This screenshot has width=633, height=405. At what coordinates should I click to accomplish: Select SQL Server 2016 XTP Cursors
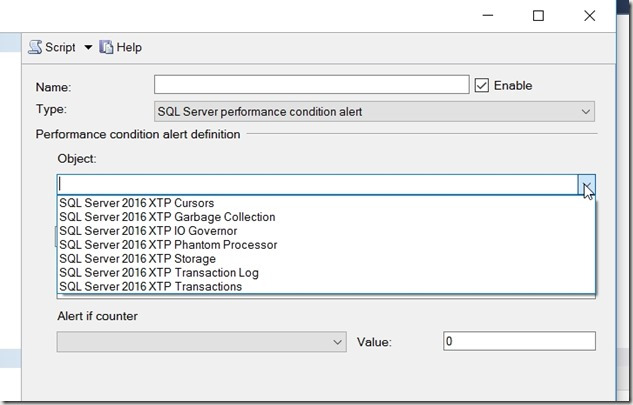tap(137, 203)
